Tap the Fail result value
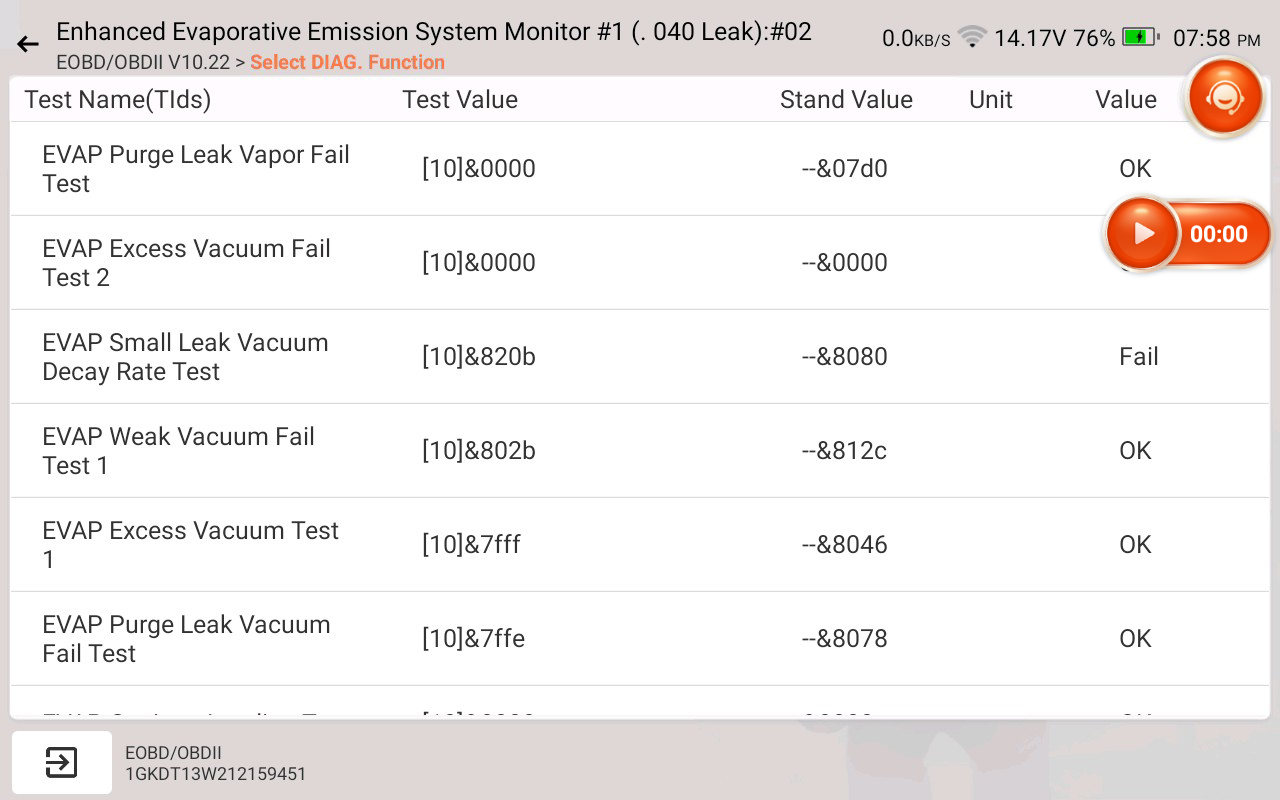Image resolution: width=1280 pixels, height=800 pixels. (x=1138, y=357)
